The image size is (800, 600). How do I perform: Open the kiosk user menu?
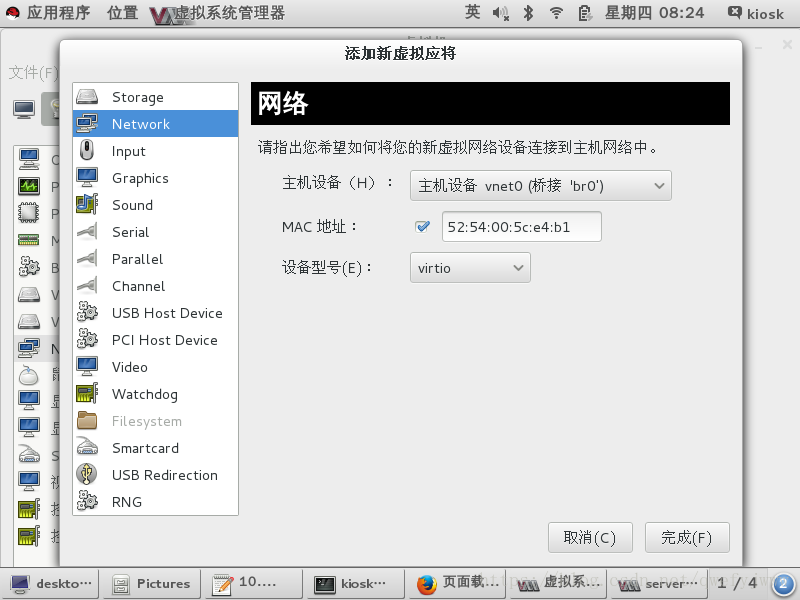pos(756,13)
